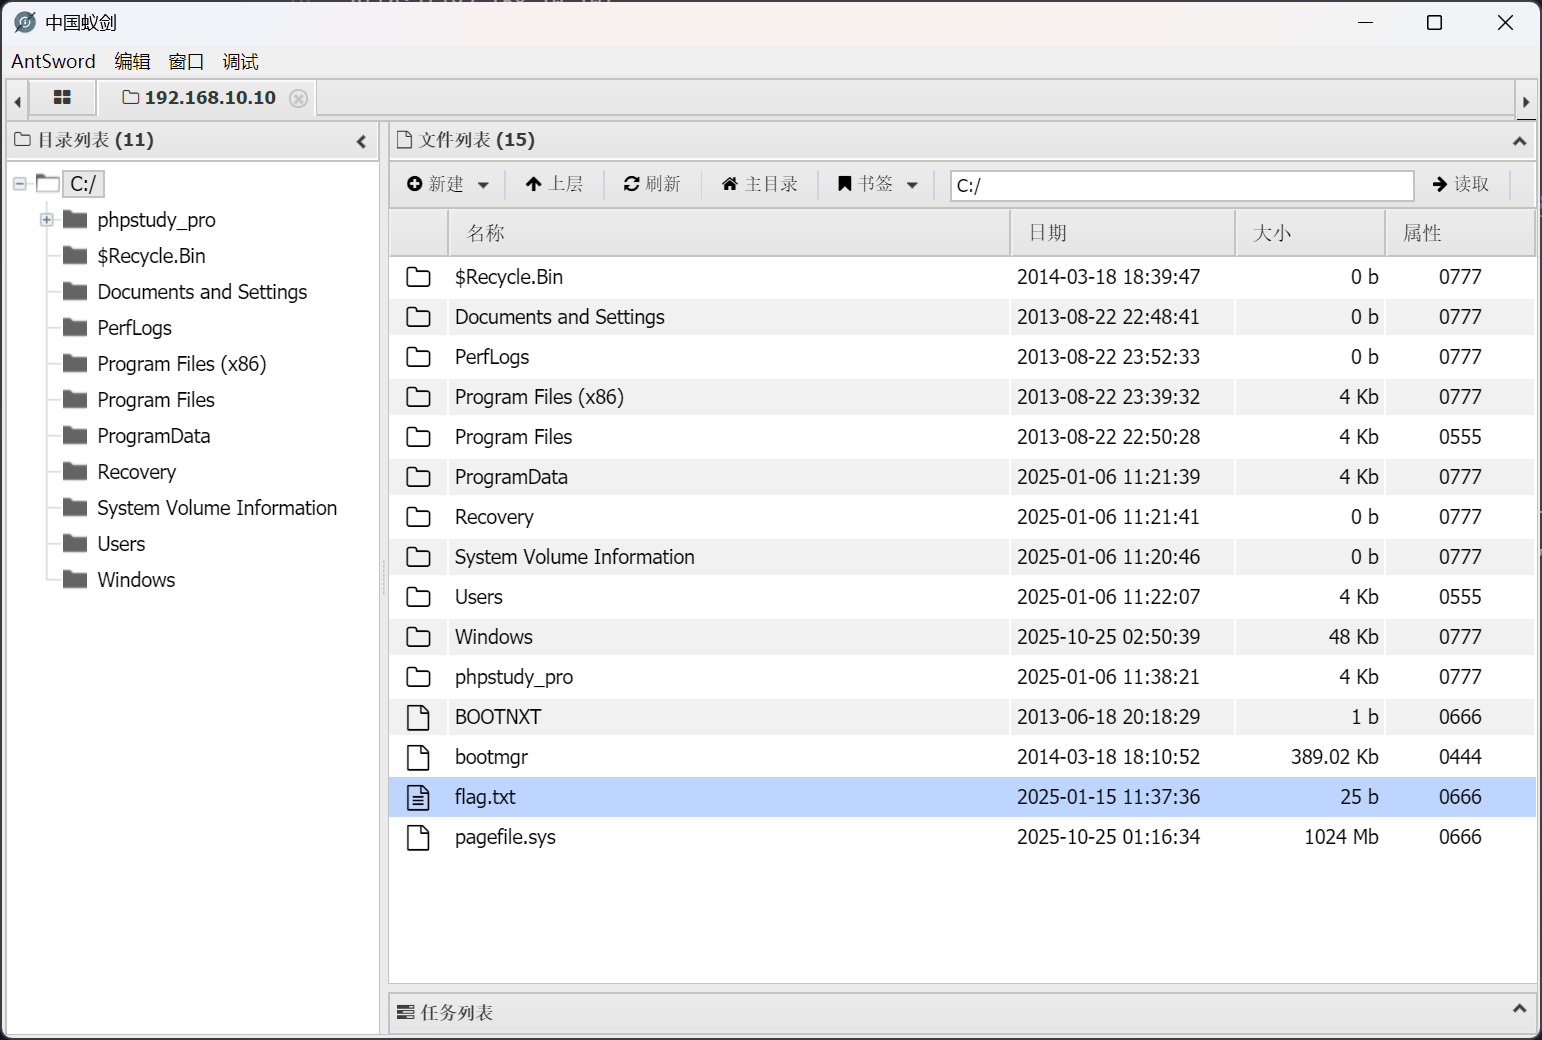Screen dimensions: 1542x1040
Task: Collapse the directory list panel arrow
Action: coord(361,141)
